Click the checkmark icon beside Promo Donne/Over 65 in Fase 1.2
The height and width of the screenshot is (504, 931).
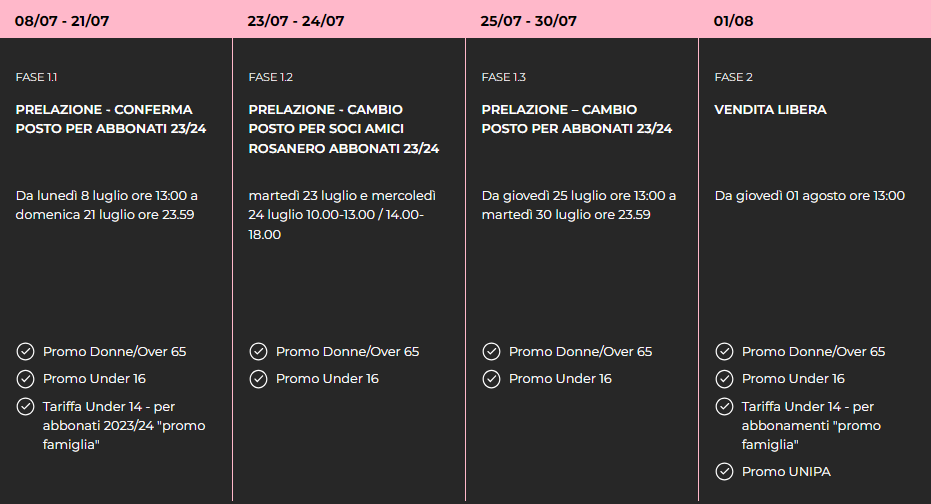[x=258, y=351]
